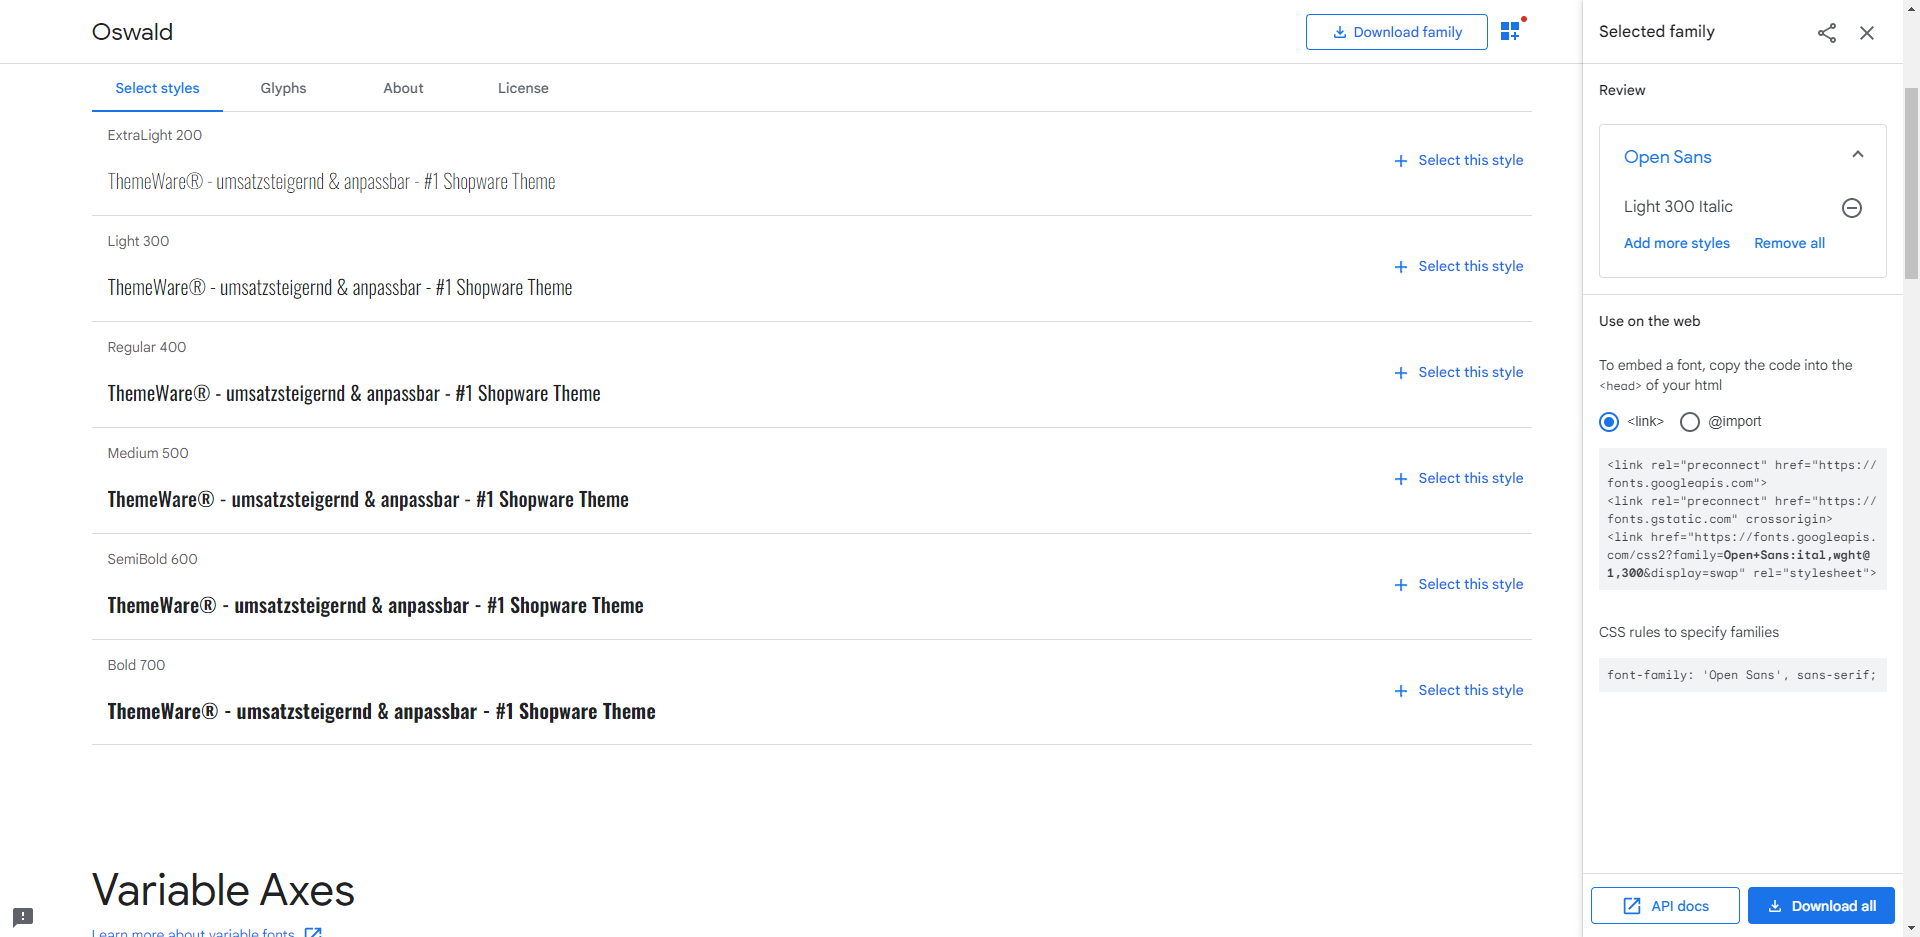
Task: Select the Regular 400 style
Action: 1459,372
